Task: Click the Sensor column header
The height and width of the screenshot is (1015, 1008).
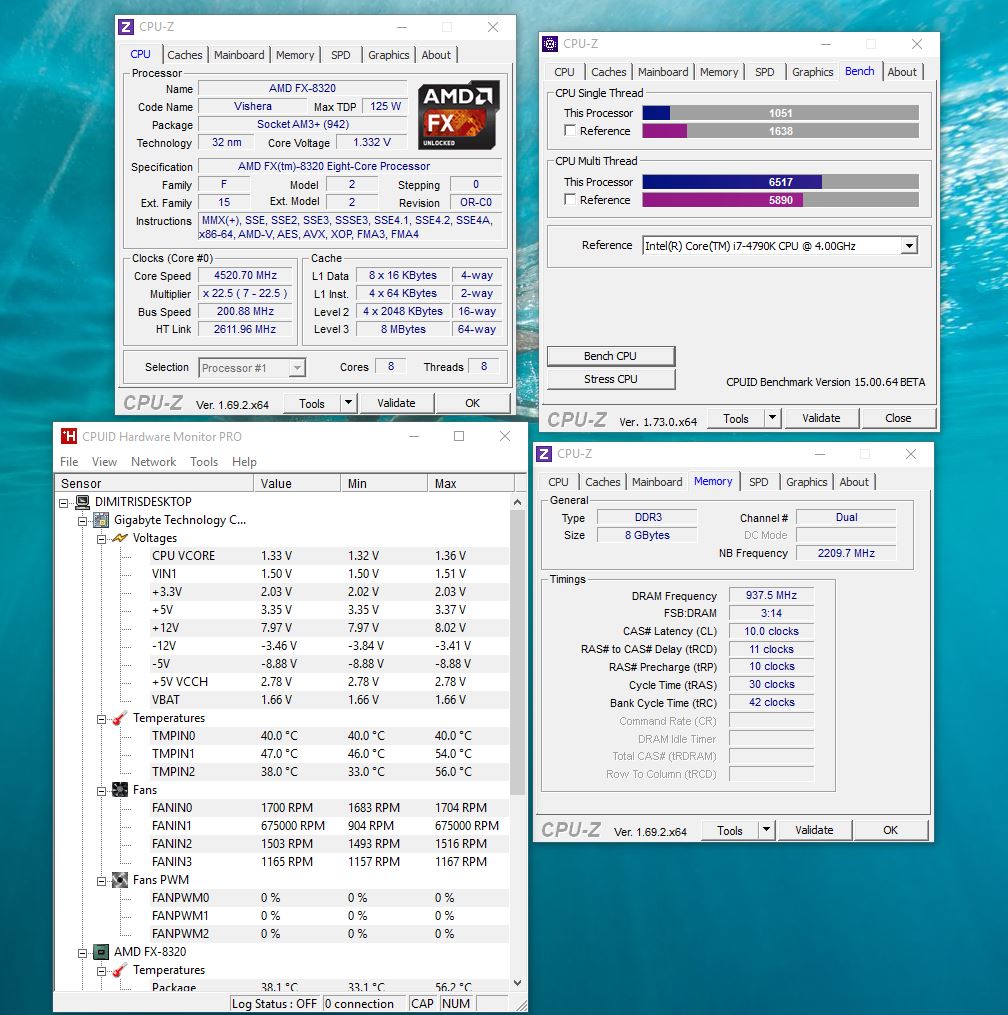Action: pyautogui.click(x=155, y=483)
